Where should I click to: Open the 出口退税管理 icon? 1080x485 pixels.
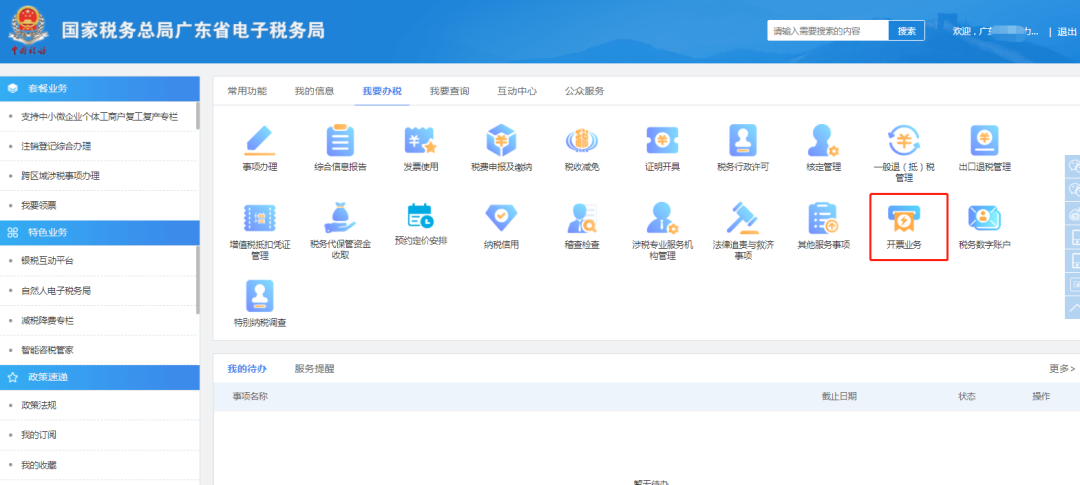984,141
